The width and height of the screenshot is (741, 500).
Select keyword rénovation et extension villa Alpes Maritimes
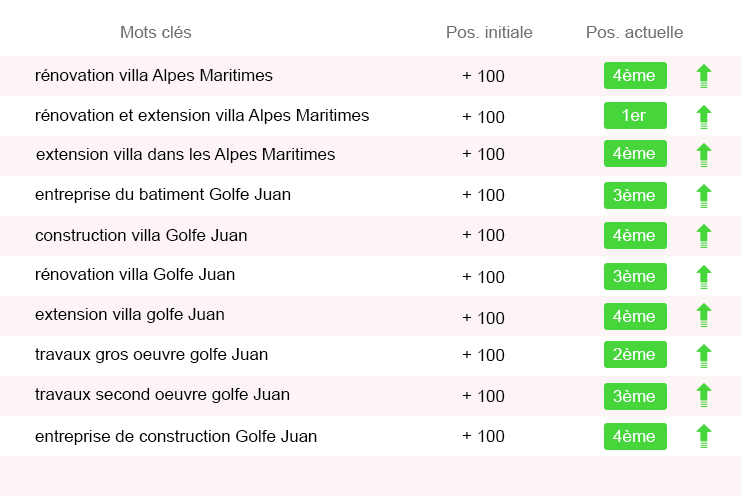(202, 116)
